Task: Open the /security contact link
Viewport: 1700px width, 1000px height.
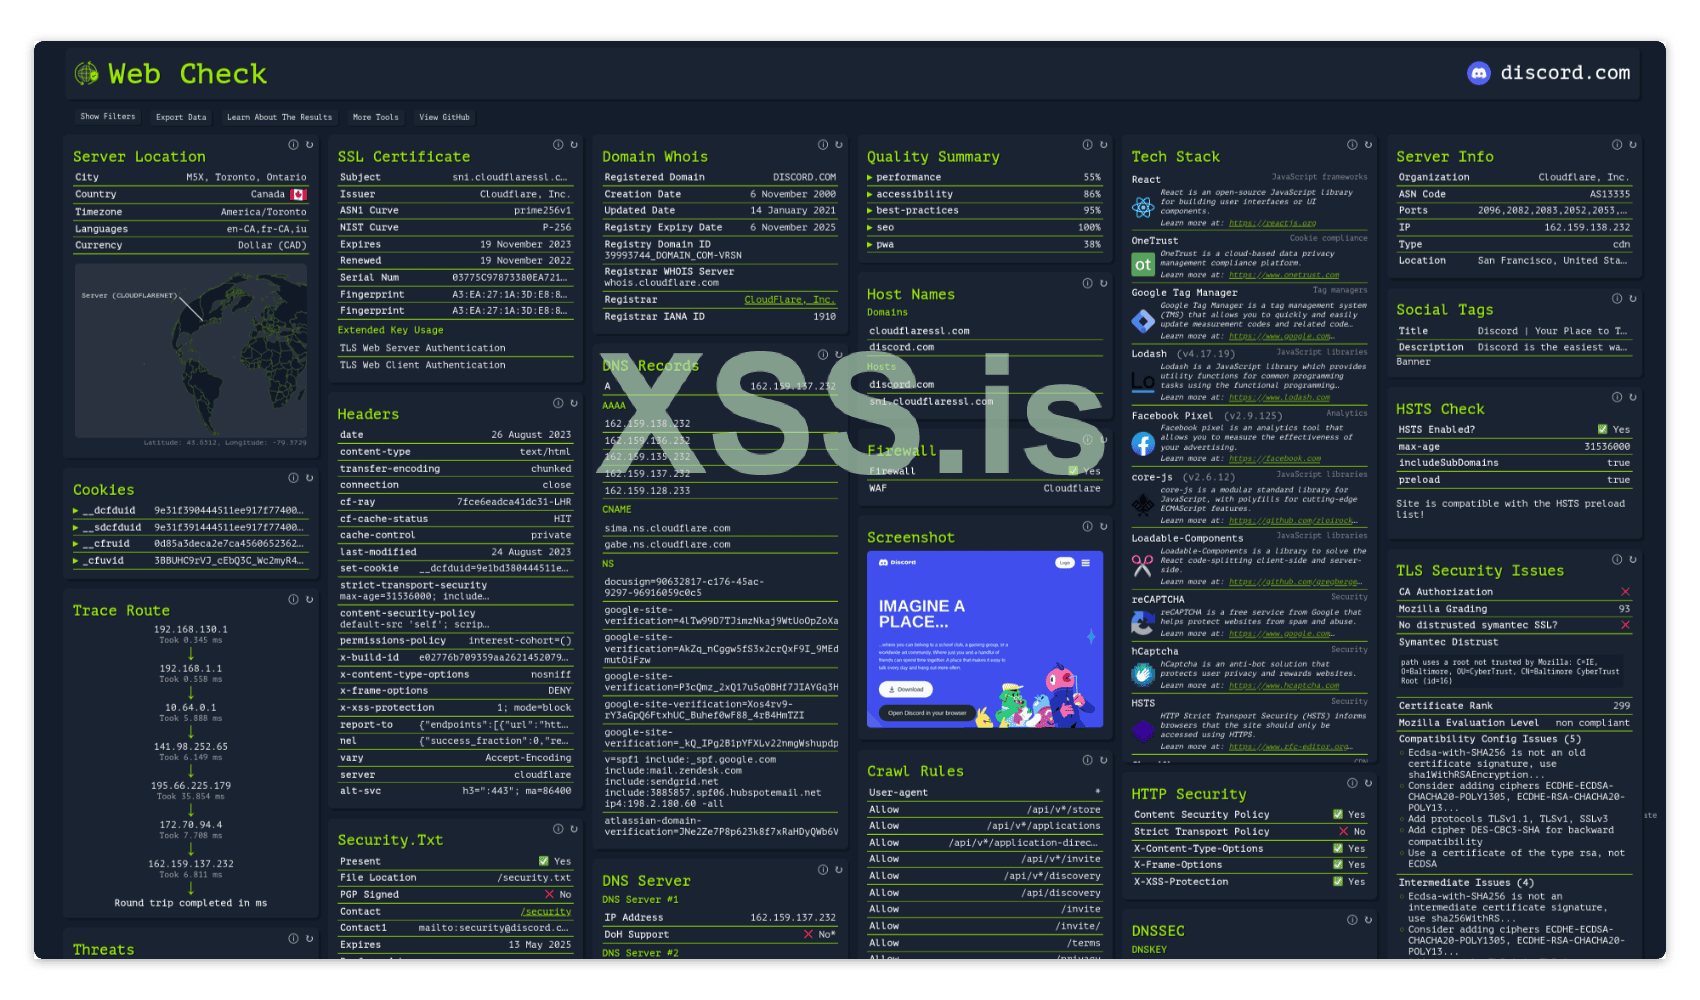Action: tap(546, 912)
